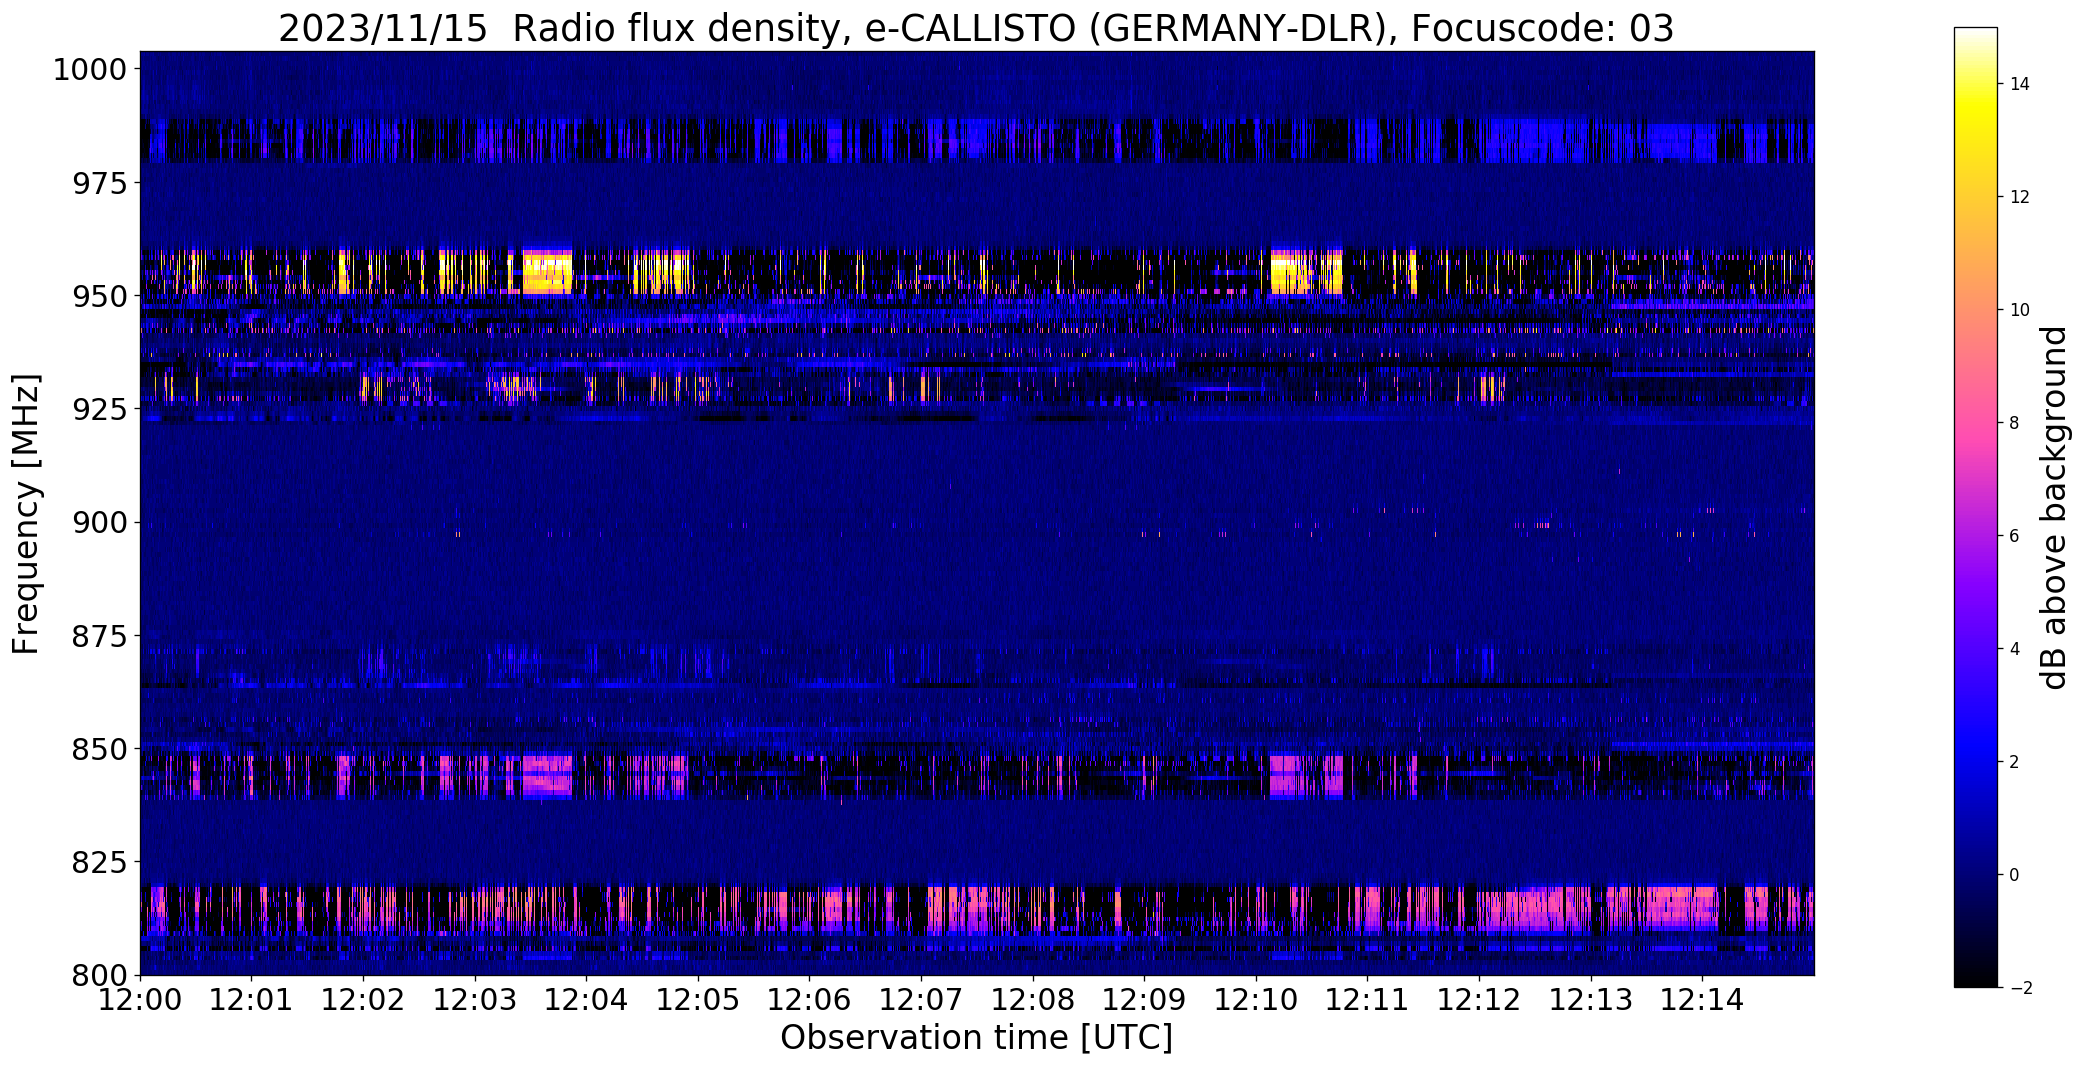Click the 12:04 time tick label
Screen dimensions: 2085x1067
(586, 1000)
